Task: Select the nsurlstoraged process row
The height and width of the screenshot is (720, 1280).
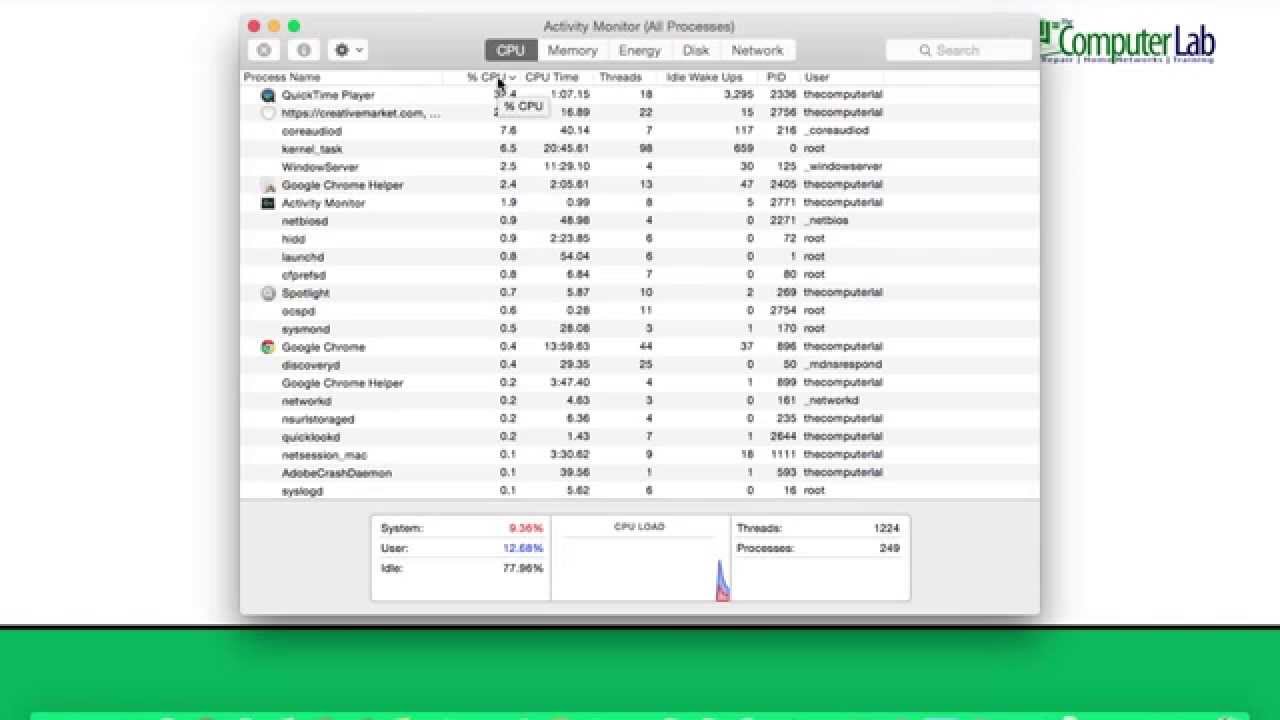Action: coord(640,419)
